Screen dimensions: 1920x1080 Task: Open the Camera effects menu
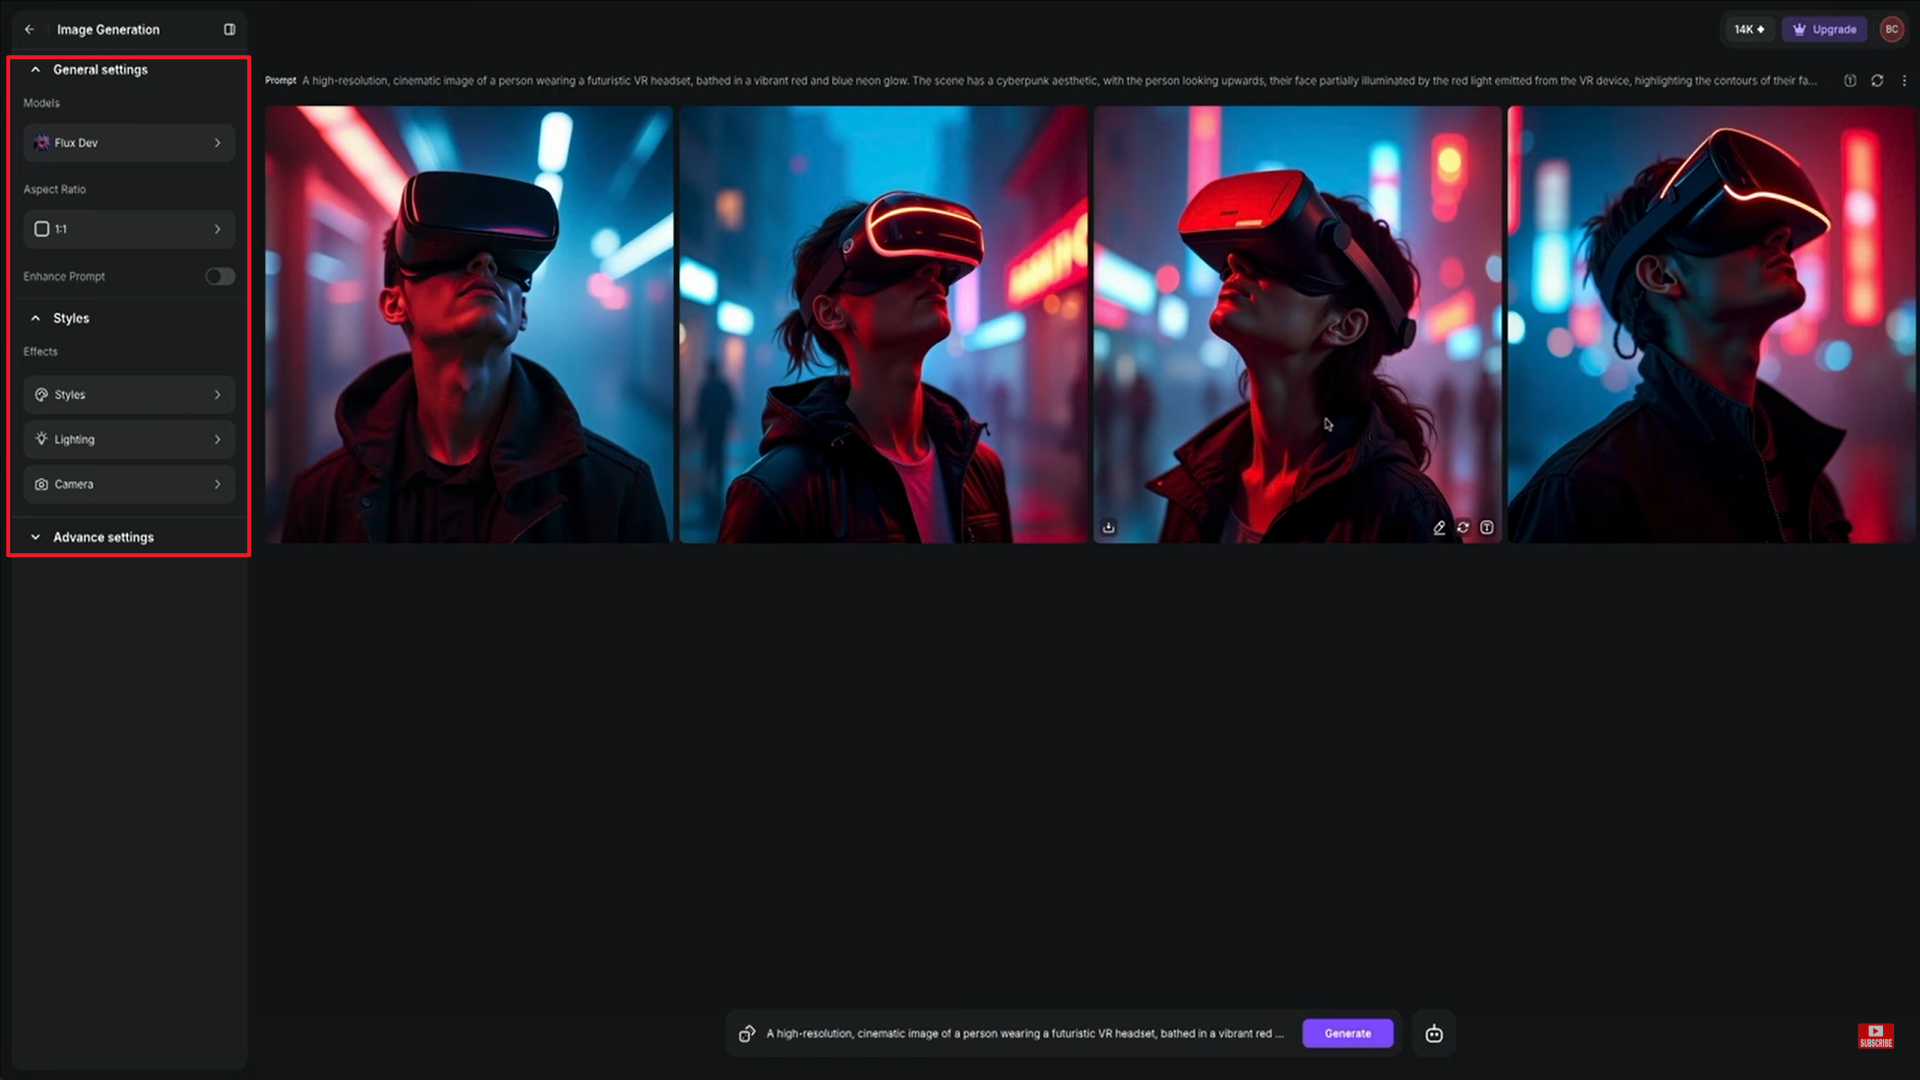(x=129, y=484)
